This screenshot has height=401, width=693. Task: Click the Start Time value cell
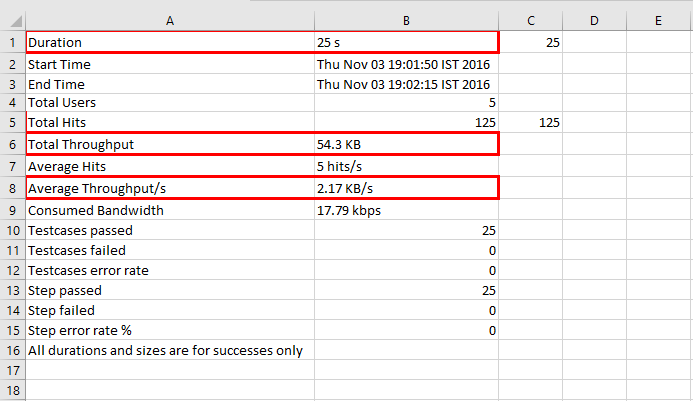[406, 65]
